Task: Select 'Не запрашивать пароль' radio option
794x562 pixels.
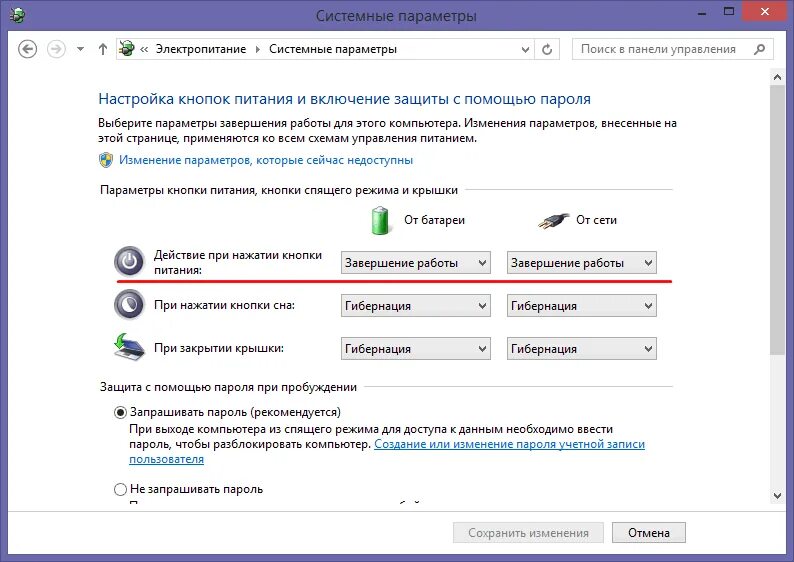Action: pyautogui.click(x=120, y=489)
